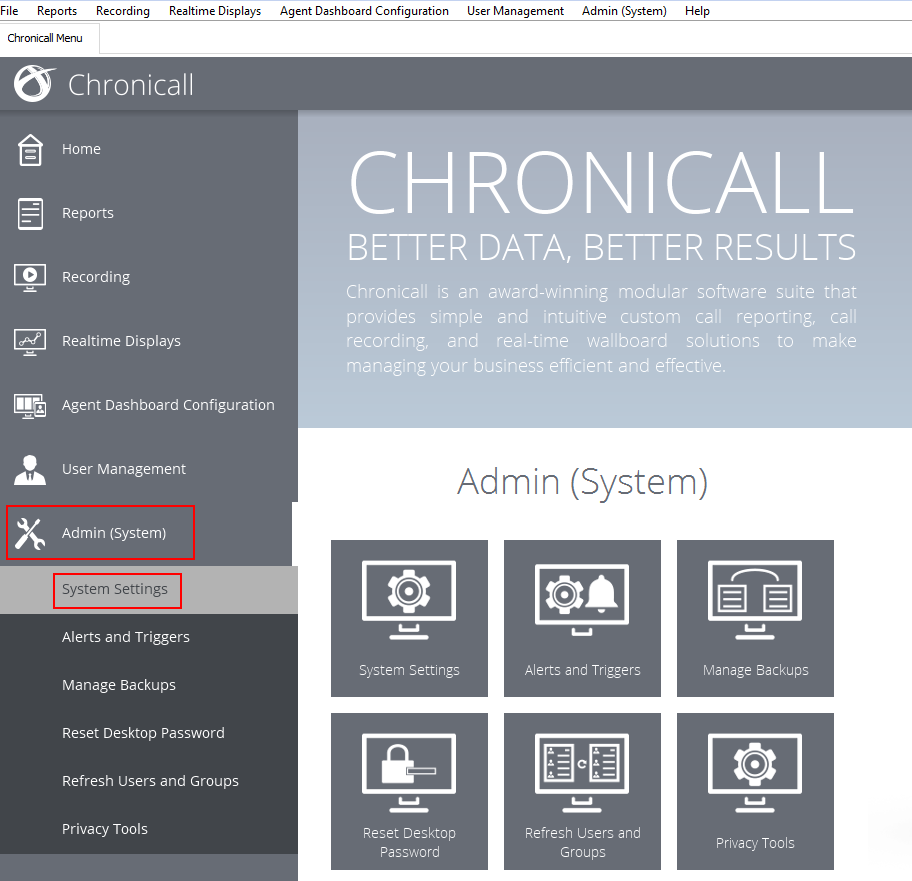Select the Chronicall Menu tab
Viewport: 912px width, 881px height.
tap(45, 38)
